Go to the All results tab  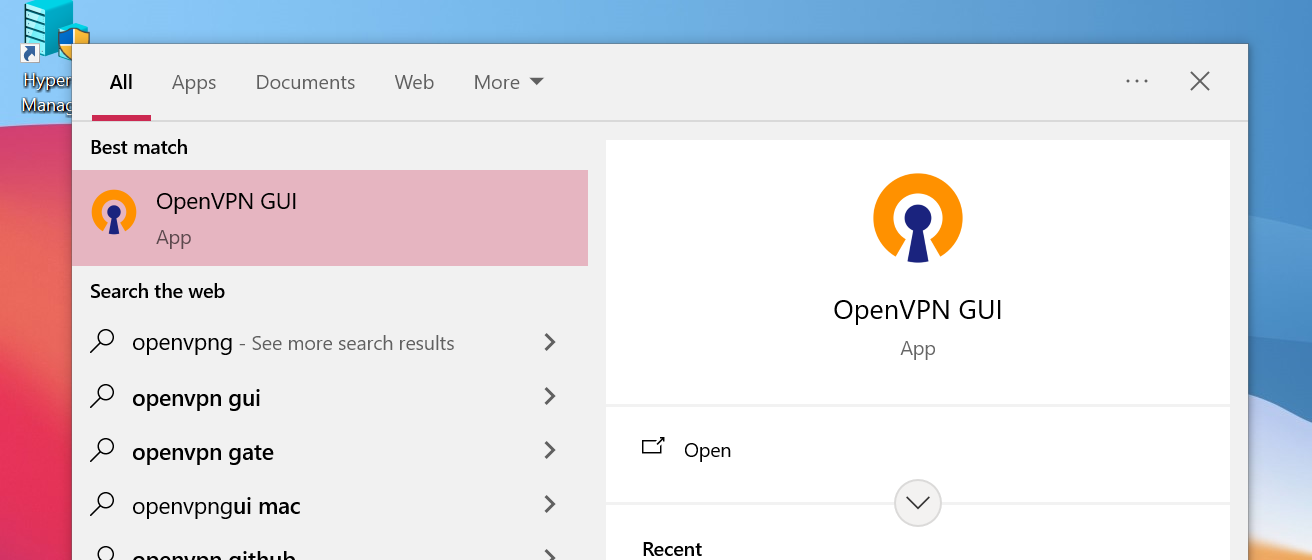click(x=121, y=82)
